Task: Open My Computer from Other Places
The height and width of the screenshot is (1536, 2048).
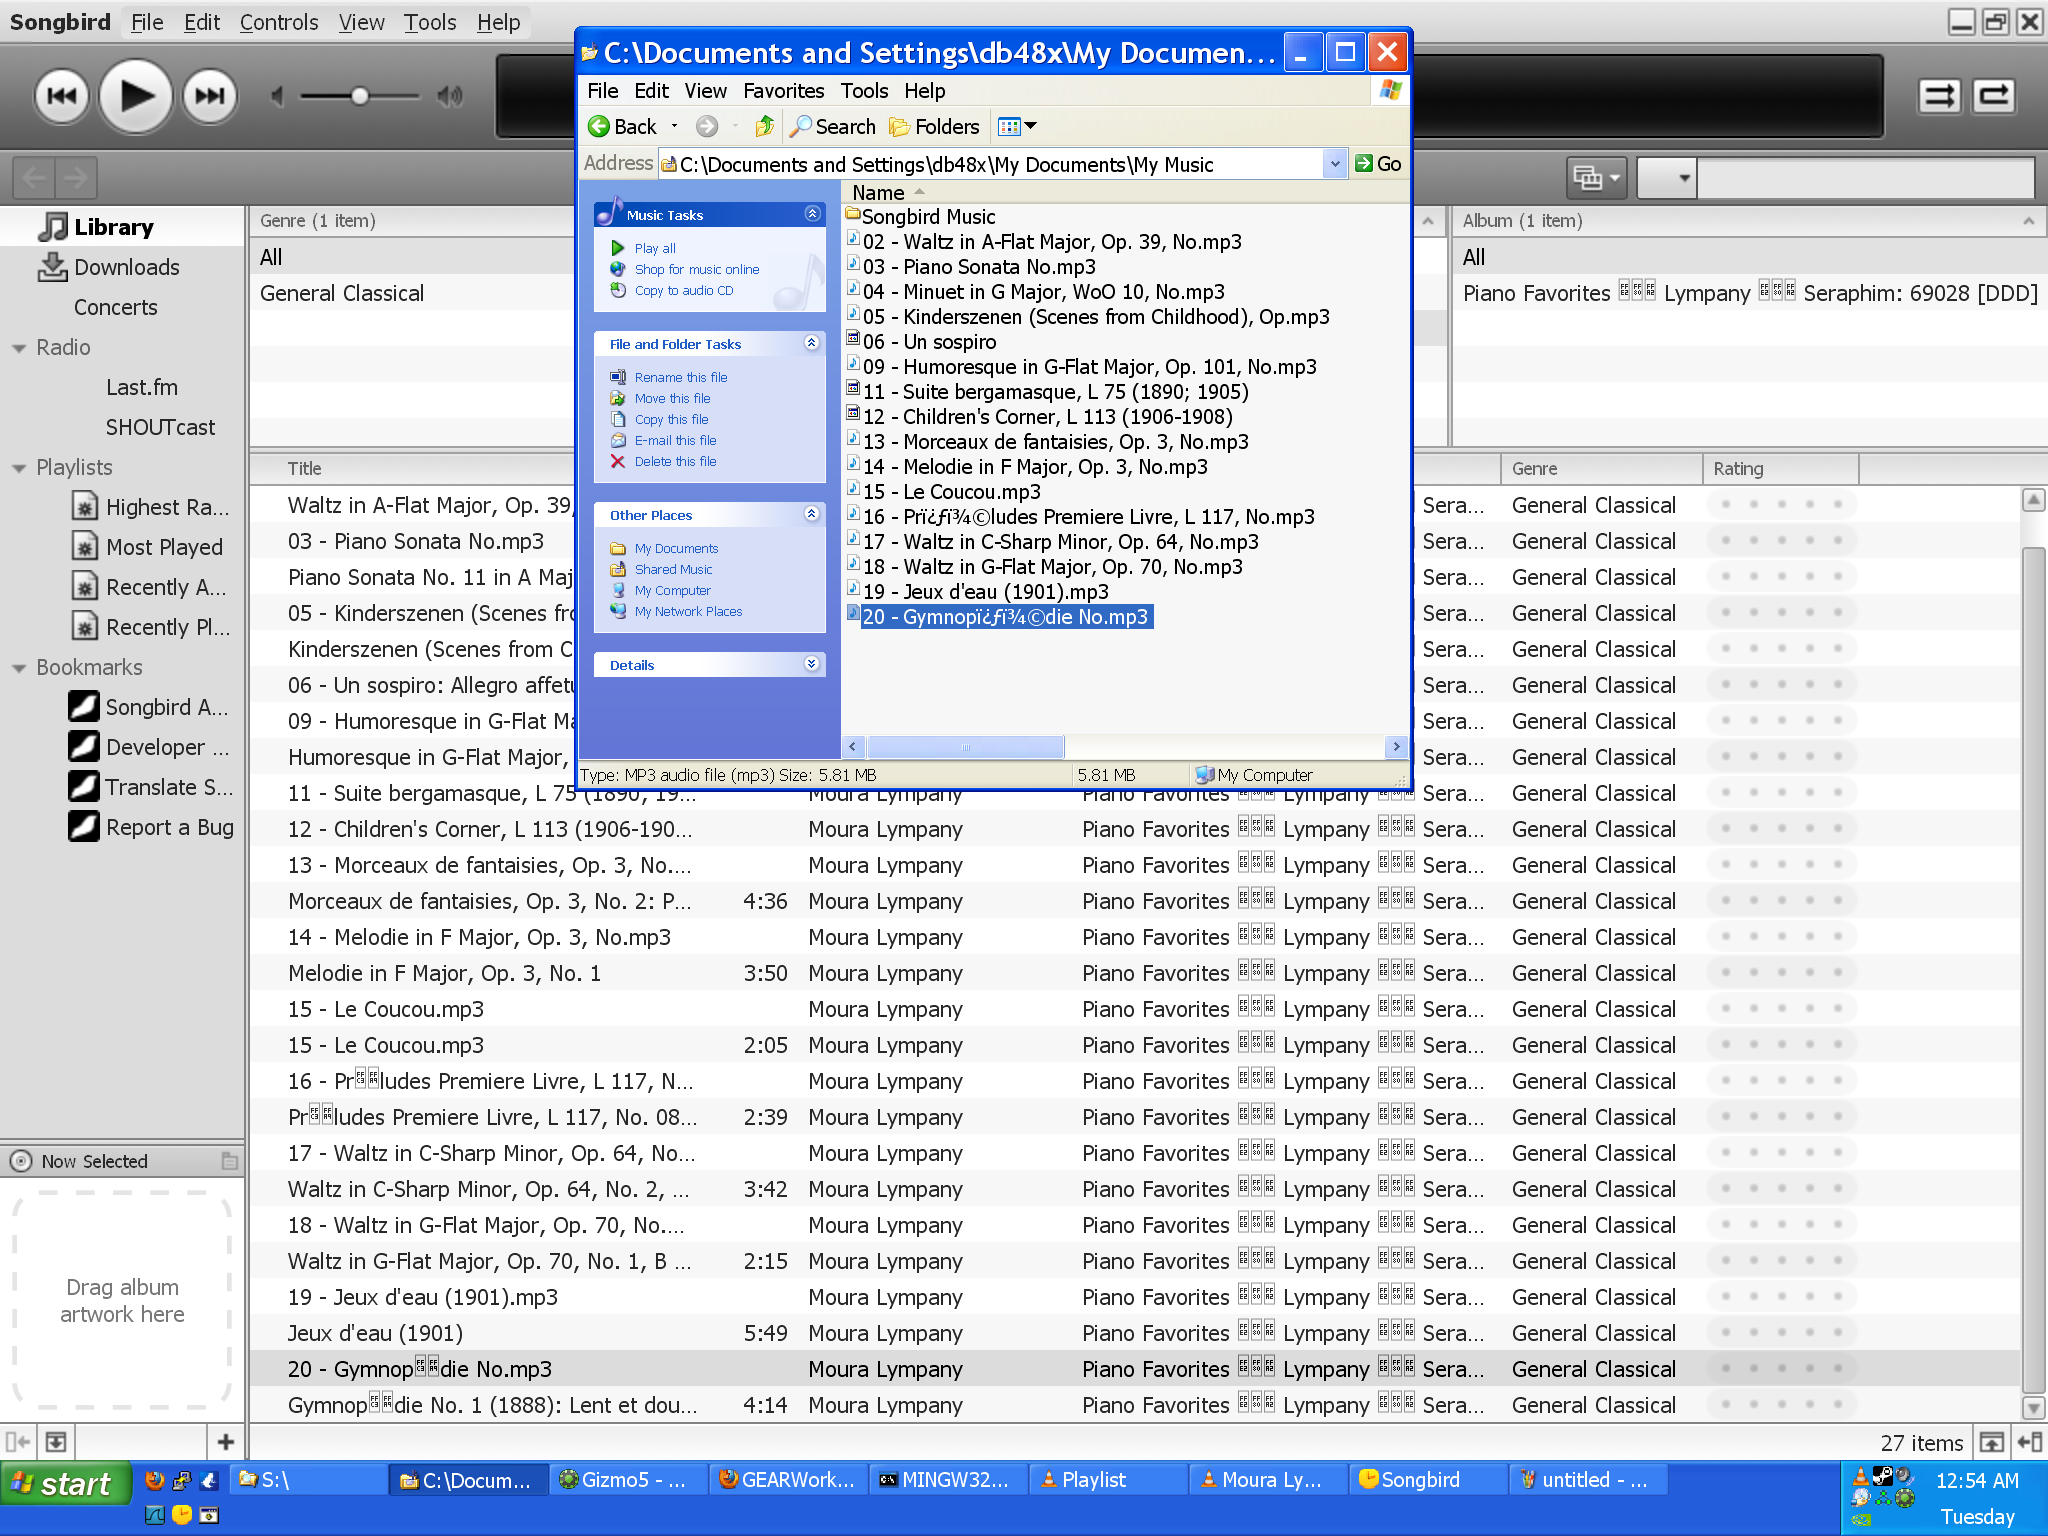Action: click(x=672, y=590)
